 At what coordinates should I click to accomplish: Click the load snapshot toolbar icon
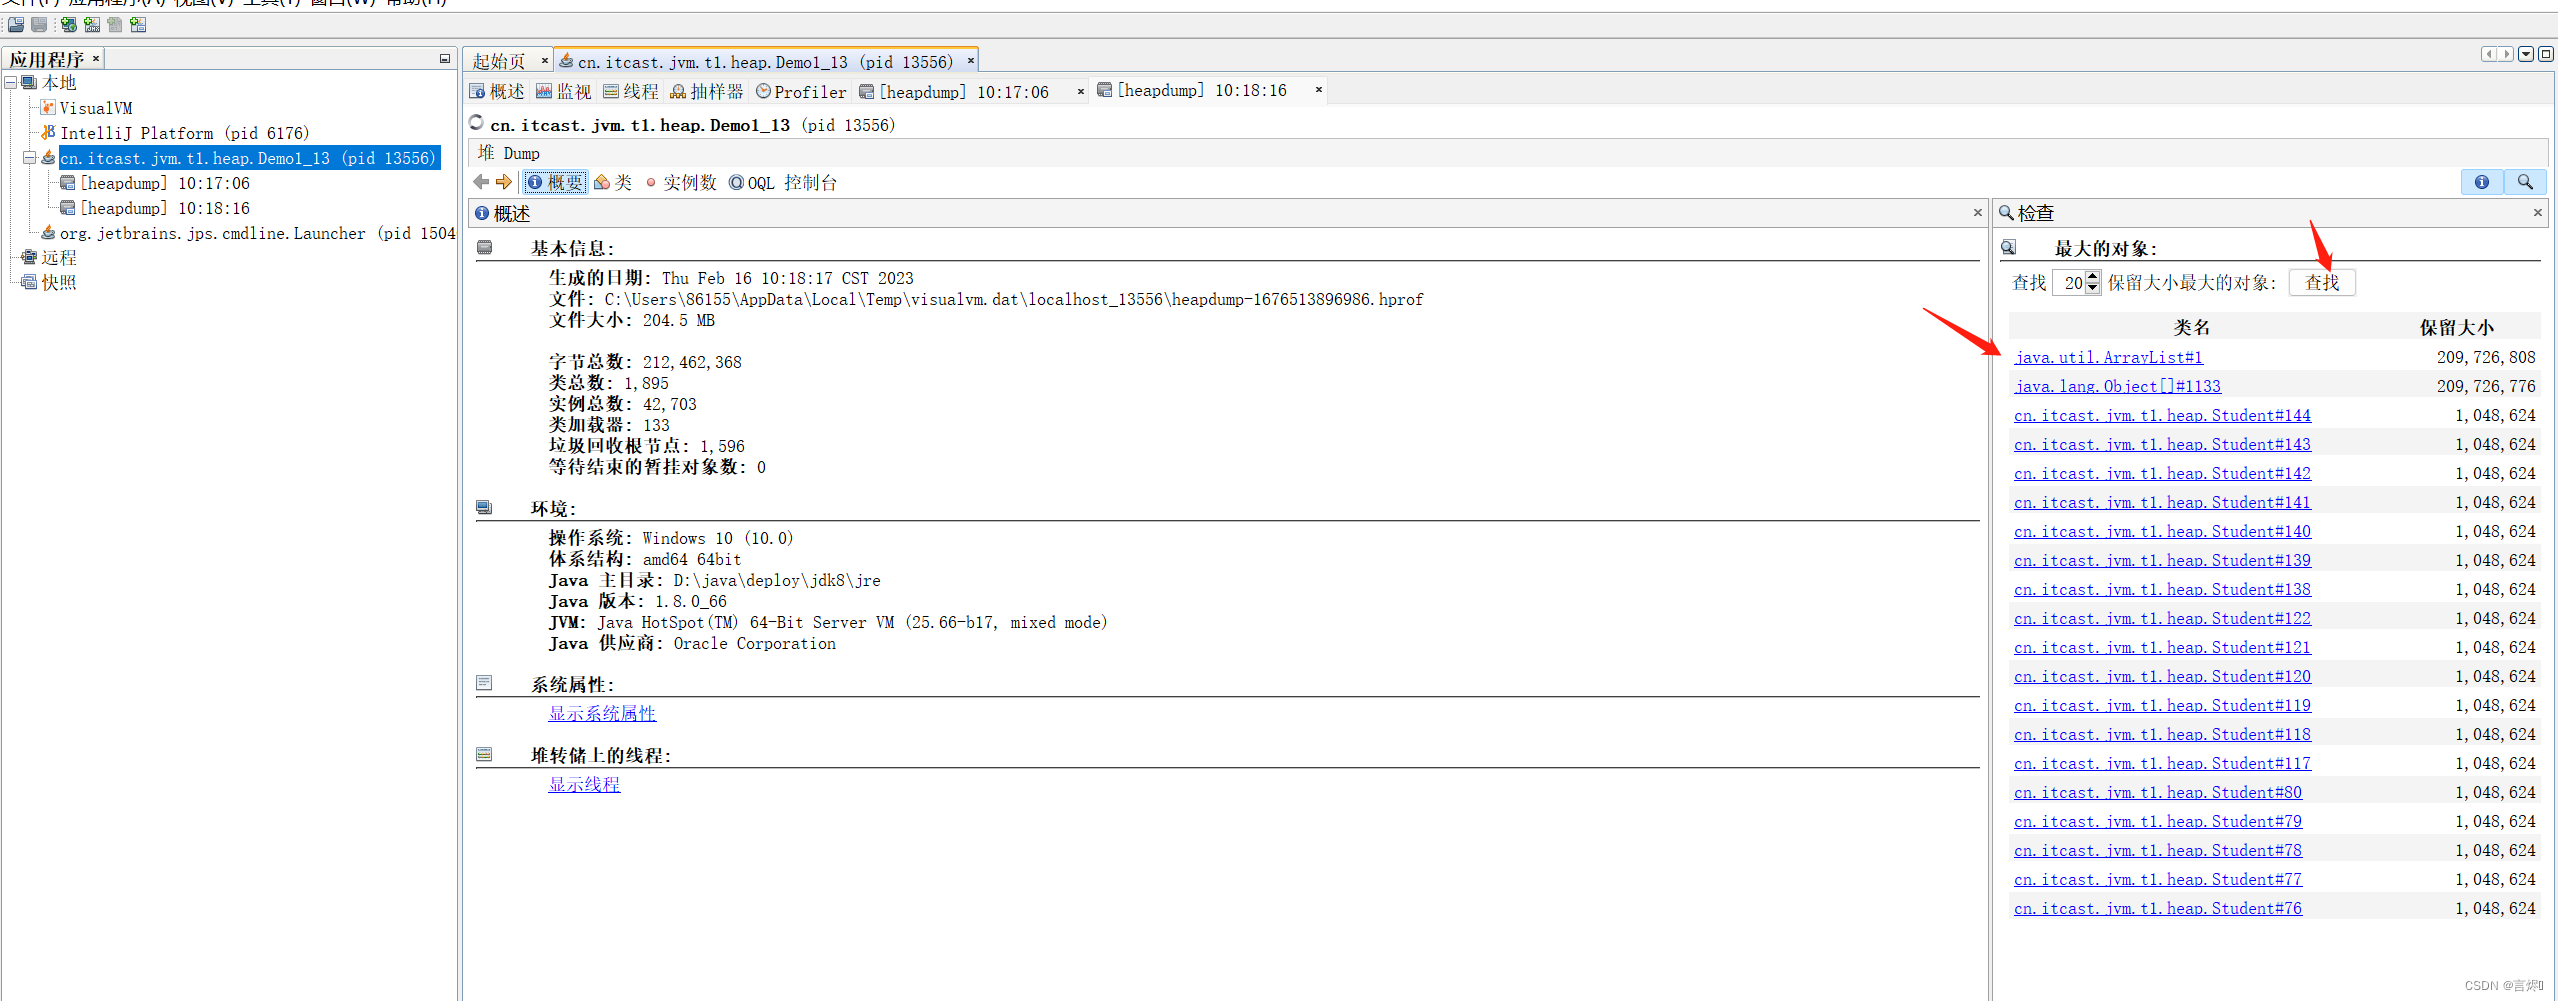tap(16, 25)
